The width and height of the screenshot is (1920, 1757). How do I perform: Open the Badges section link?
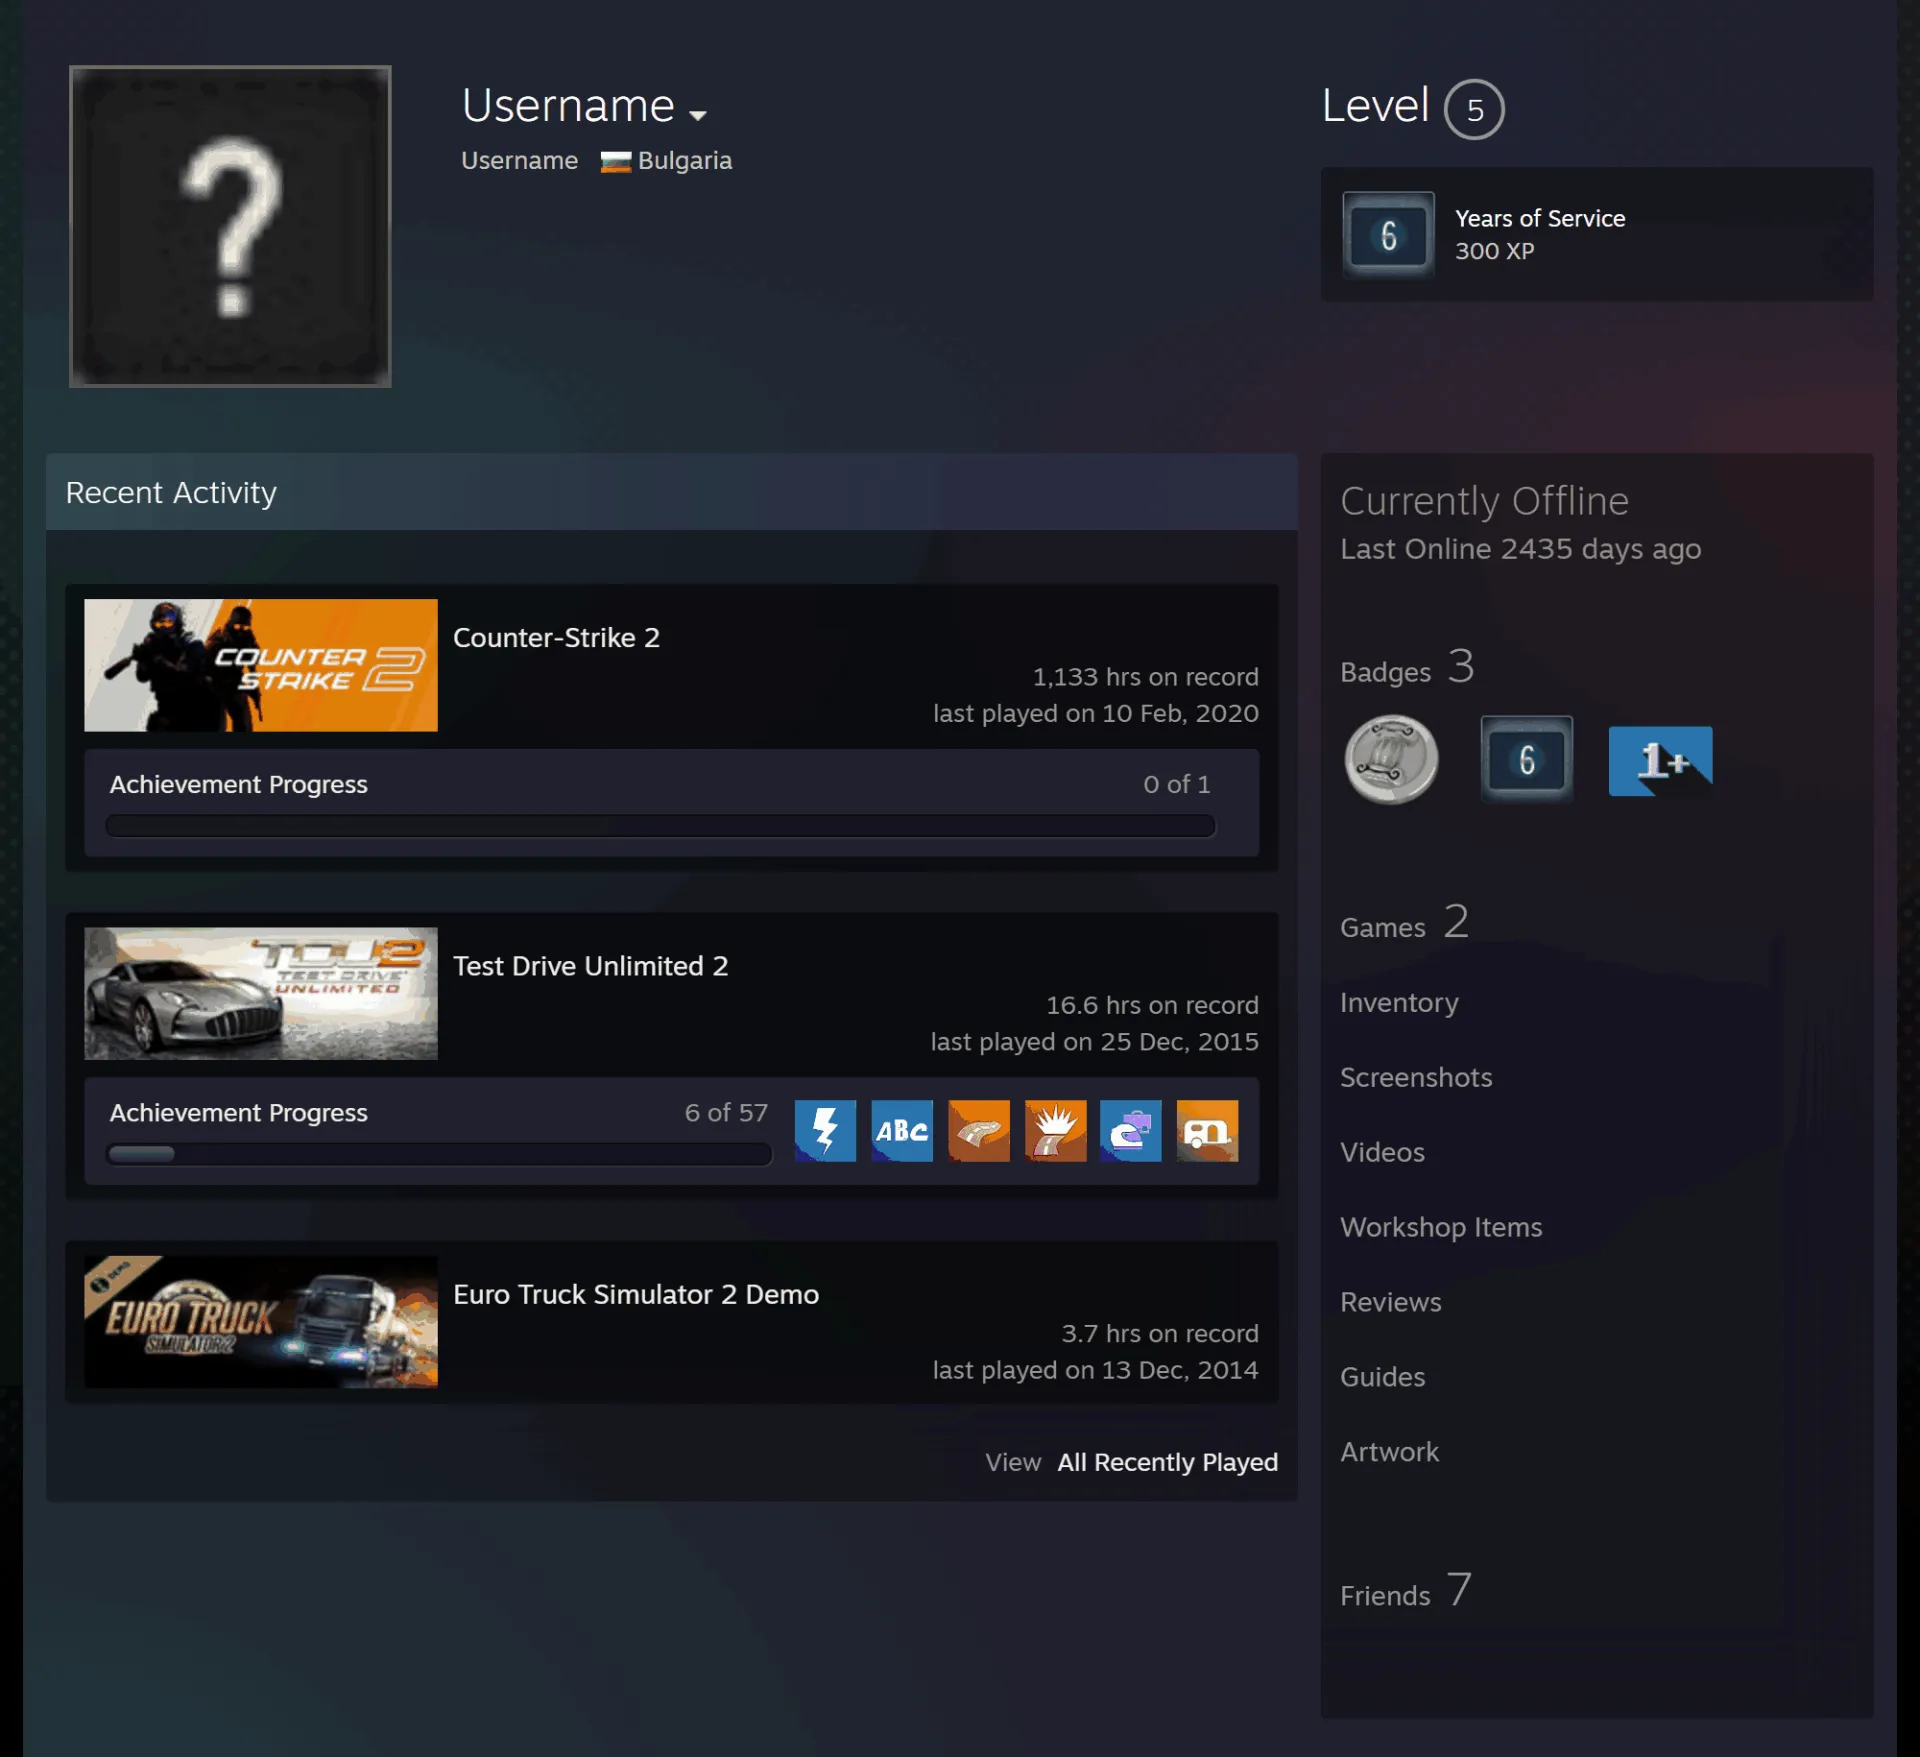coord(1407,667)
